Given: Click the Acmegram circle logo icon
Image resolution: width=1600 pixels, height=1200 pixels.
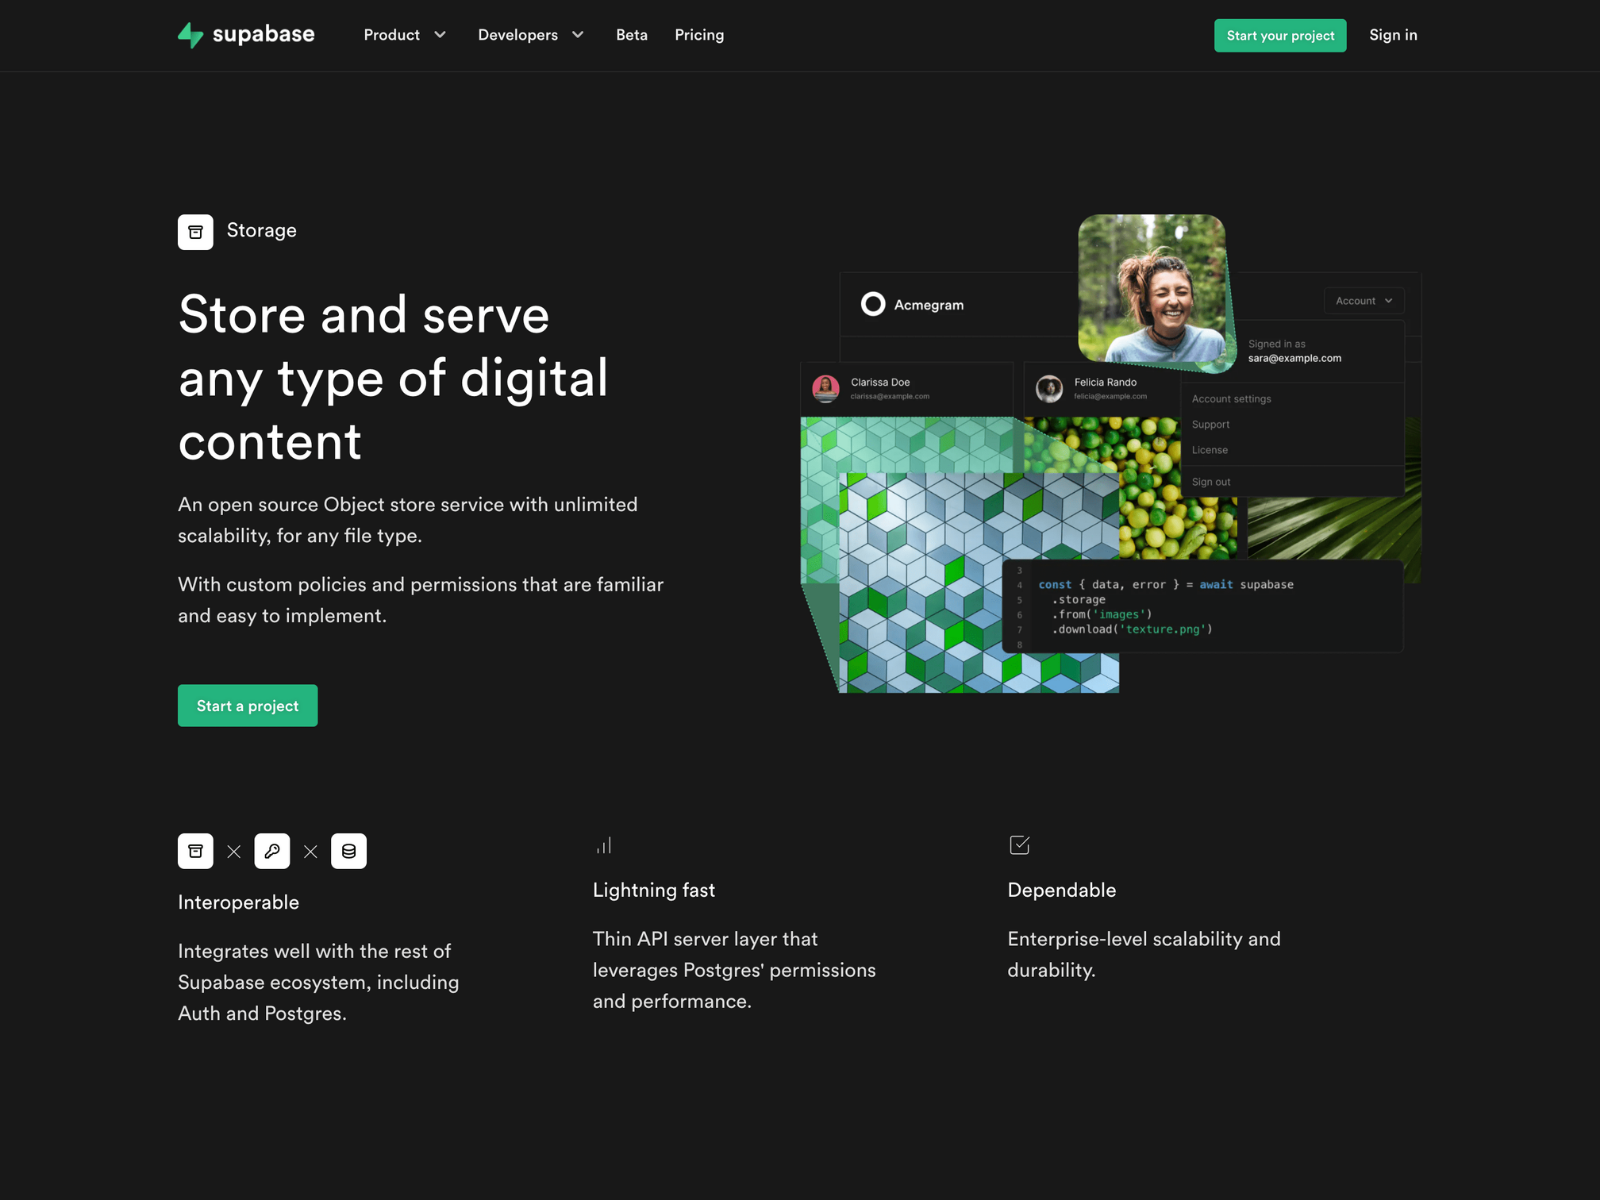Looking at the screenshot, I should (873, 304).
